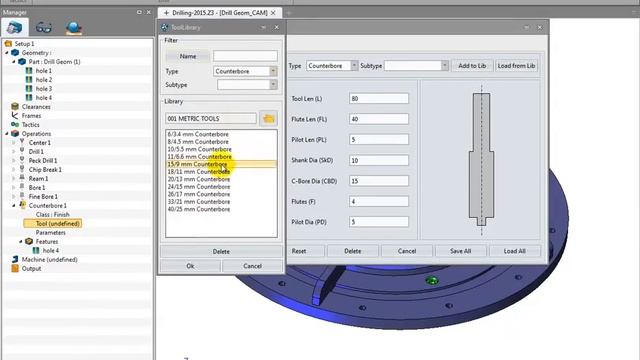Click the counterbore tool preview diagram
The image size is (640, 360).
point(481,160)
